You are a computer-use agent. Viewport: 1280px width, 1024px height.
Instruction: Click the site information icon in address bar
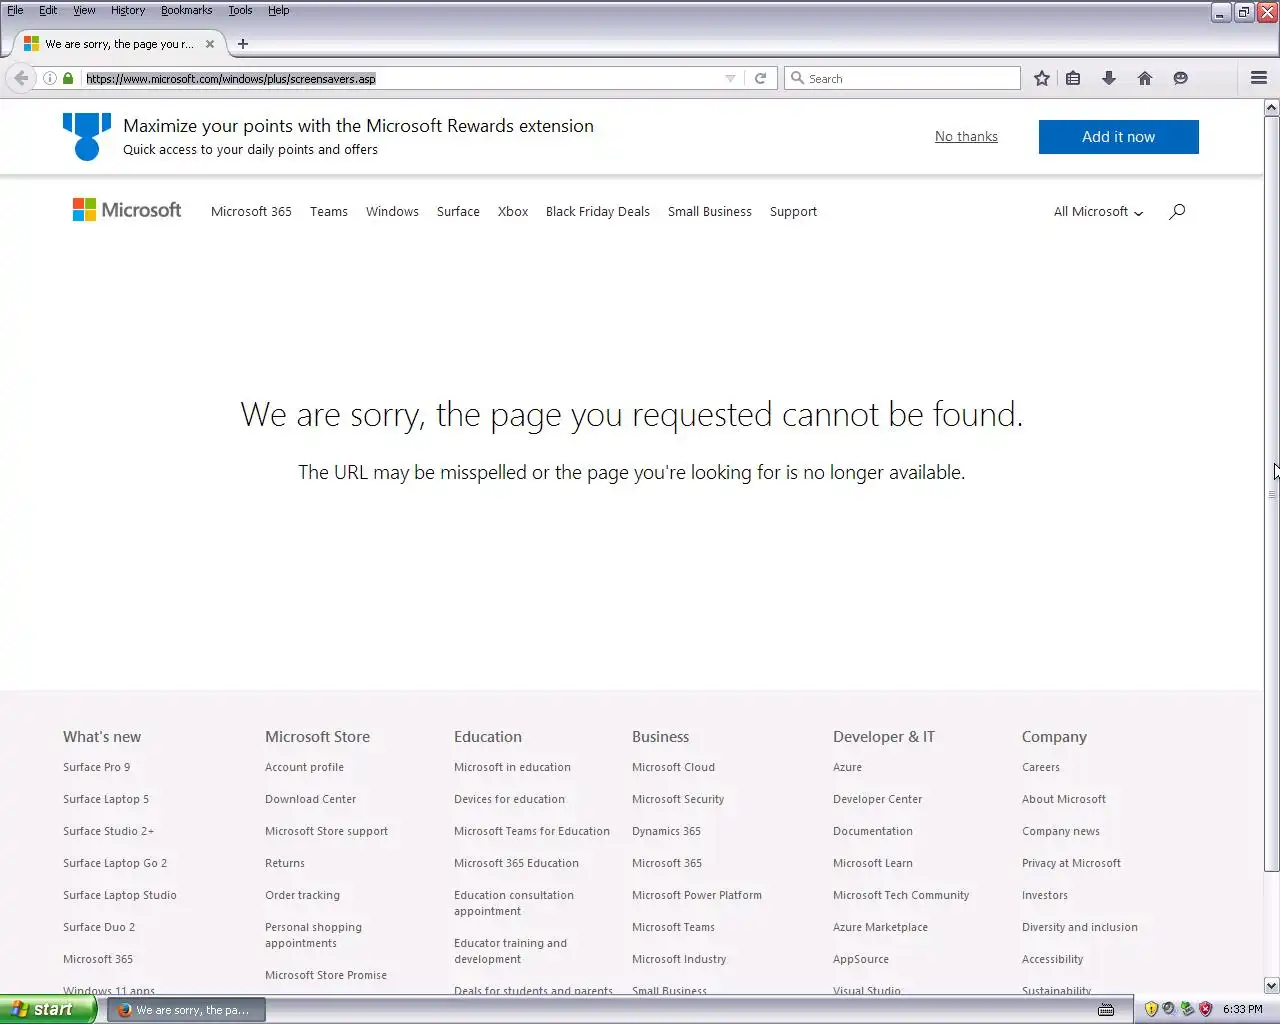[50, 78]
